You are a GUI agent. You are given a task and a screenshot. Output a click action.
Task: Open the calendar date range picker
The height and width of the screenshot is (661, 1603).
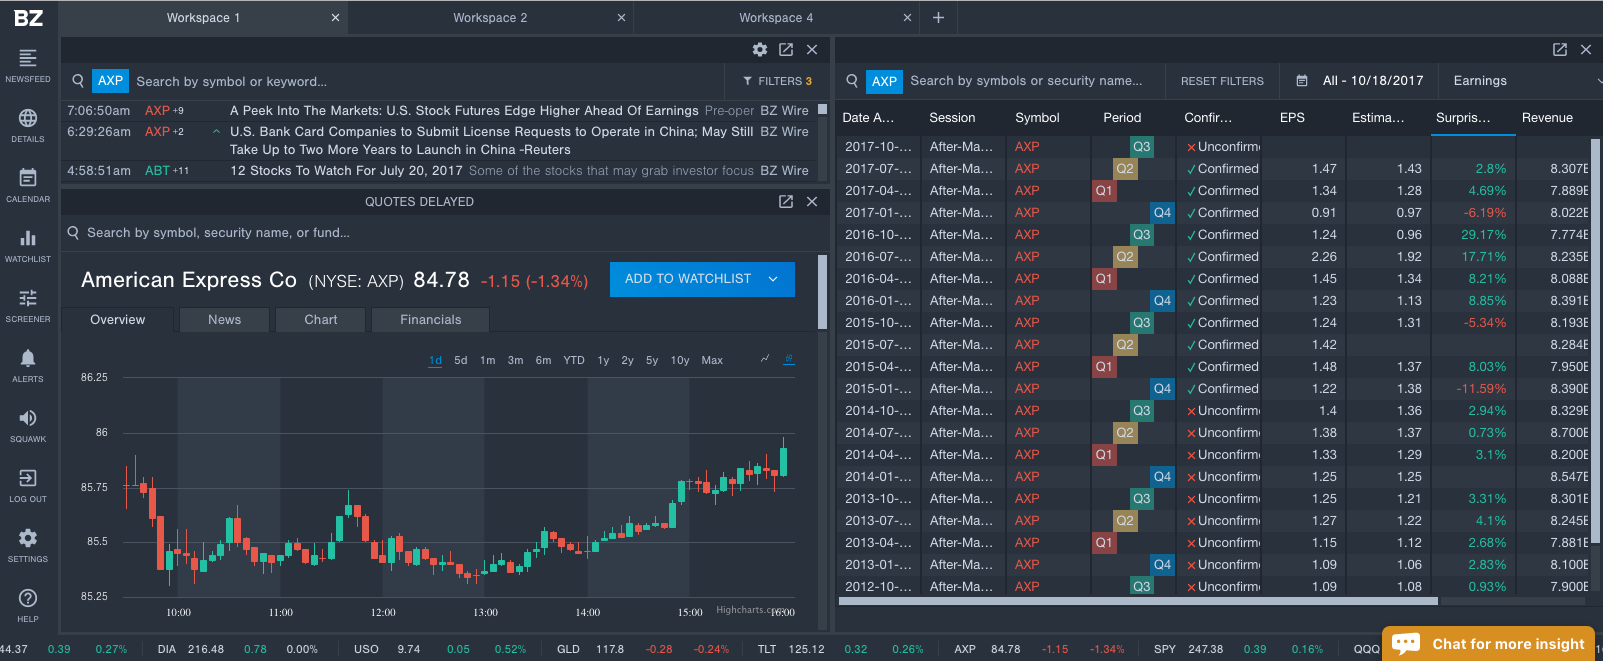(1360, 80)
